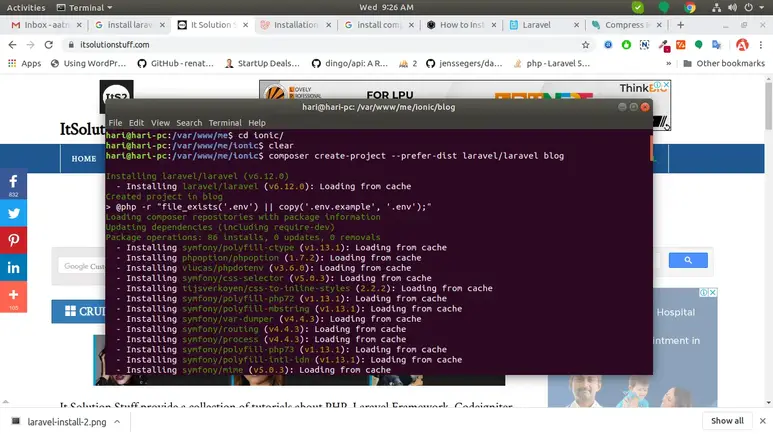773x435 pixels.
Task: Close the 'install larav' tab
Action: click(162, 25)
